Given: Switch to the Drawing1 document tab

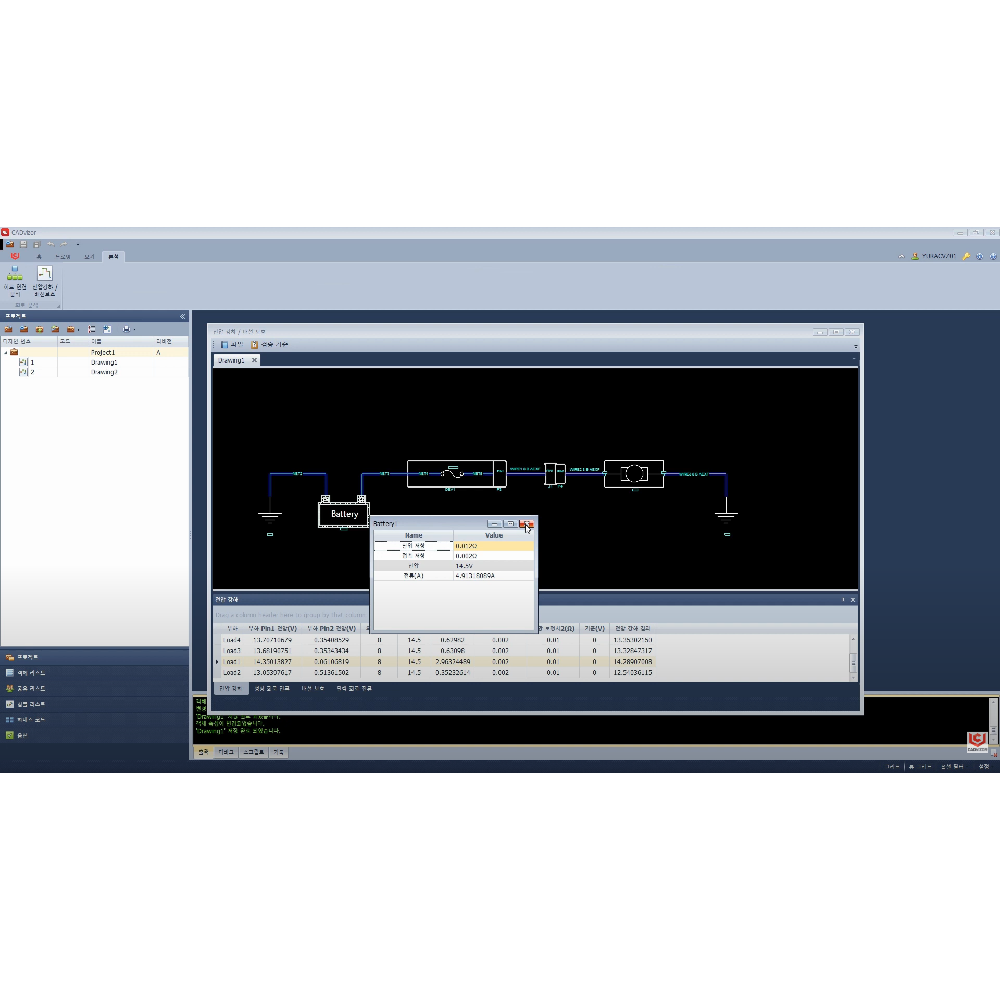Looking at the screenshot, I should tap(231, 360).
